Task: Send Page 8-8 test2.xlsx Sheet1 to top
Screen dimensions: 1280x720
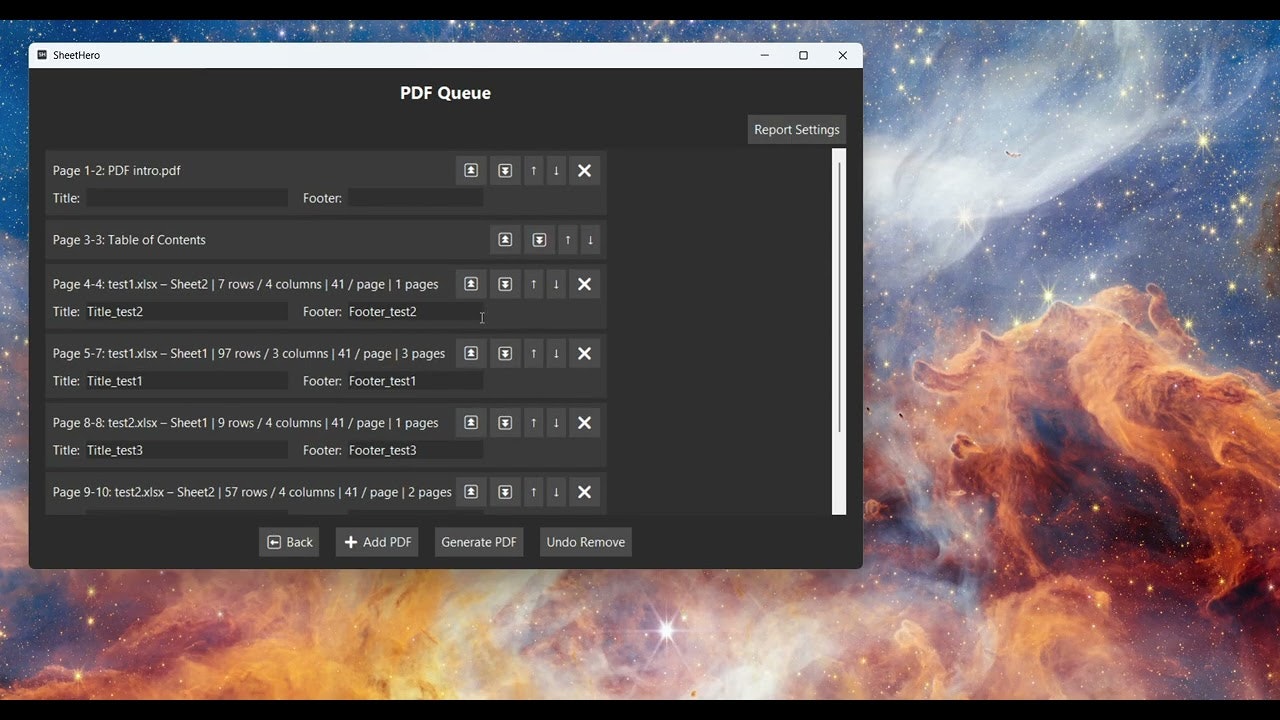Action: pyautogui.click(x=471, y=423)
